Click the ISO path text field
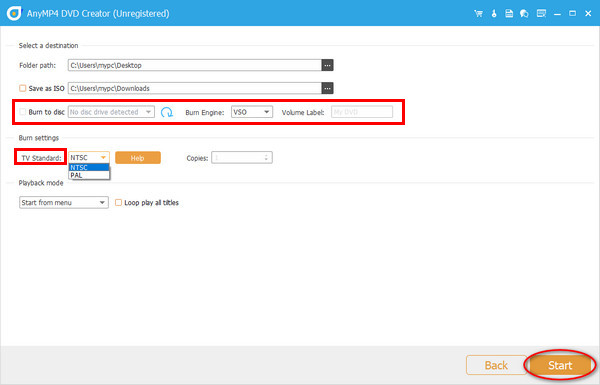 tap(195, 88)
